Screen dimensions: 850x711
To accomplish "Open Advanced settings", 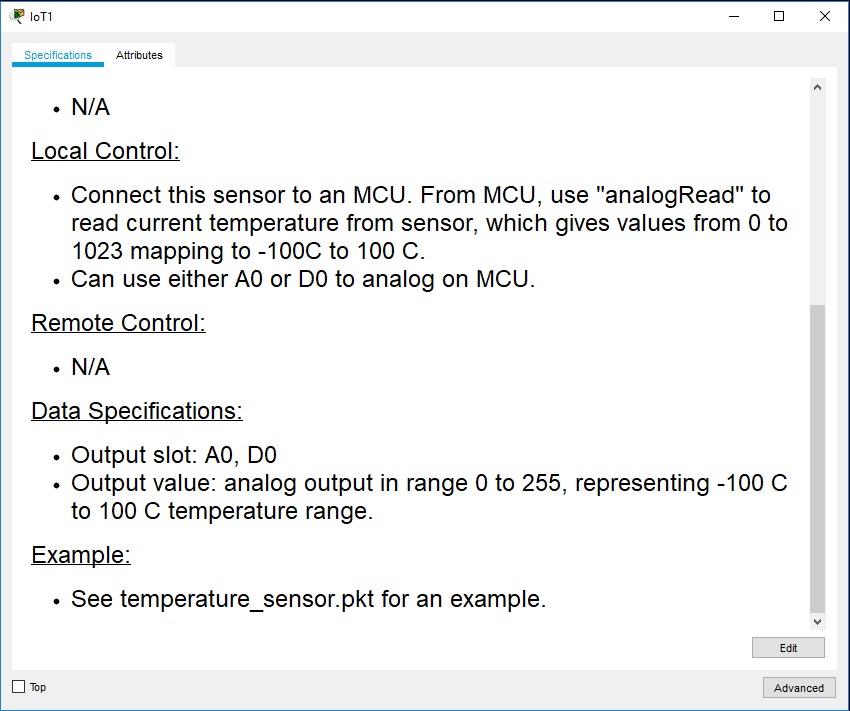I will [799, 687].
